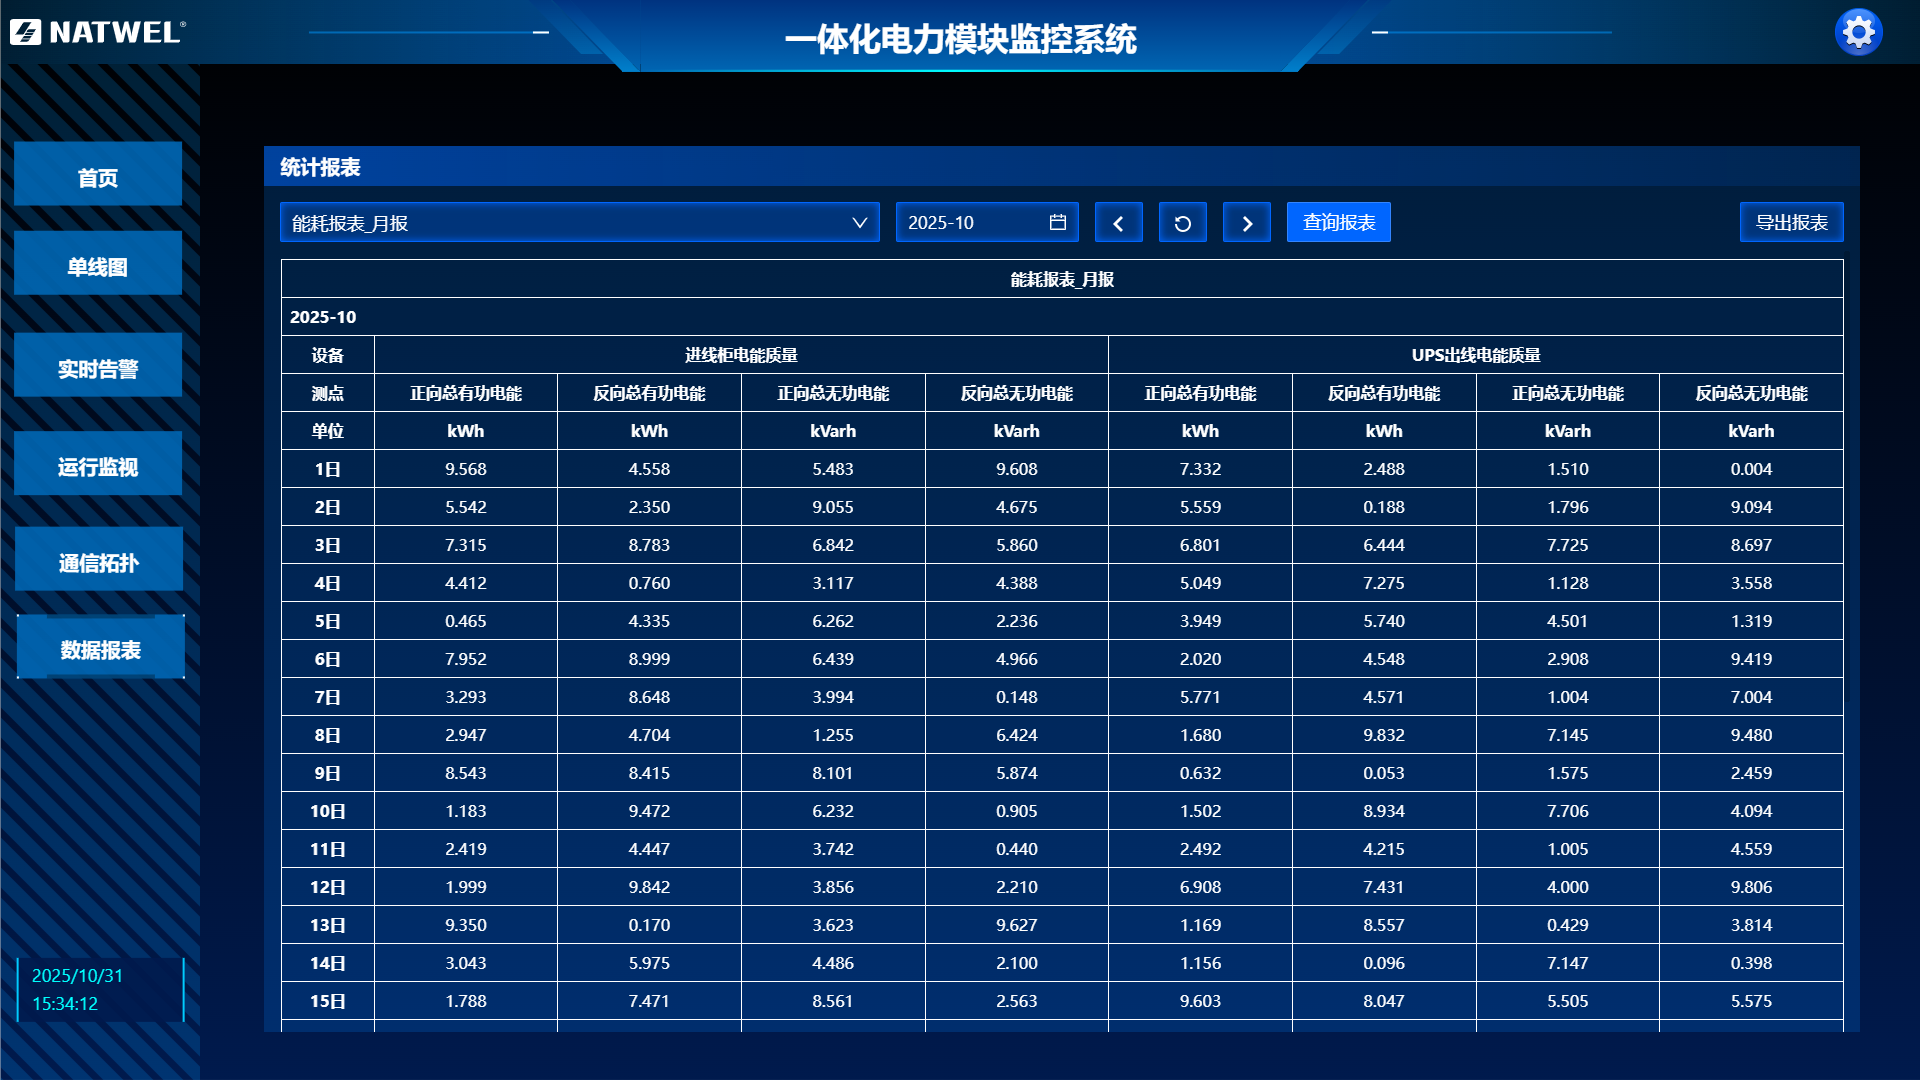Image resolution: width=1920 pixels, height=1080 pixels.
Task: Open 通信拓扑 page
Action: pyautogui.click(x=98, y=563)
